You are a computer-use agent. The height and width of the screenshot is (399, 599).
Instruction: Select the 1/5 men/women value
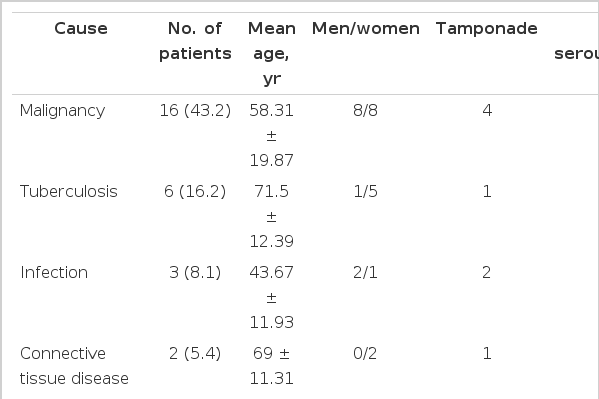(366, 191)
